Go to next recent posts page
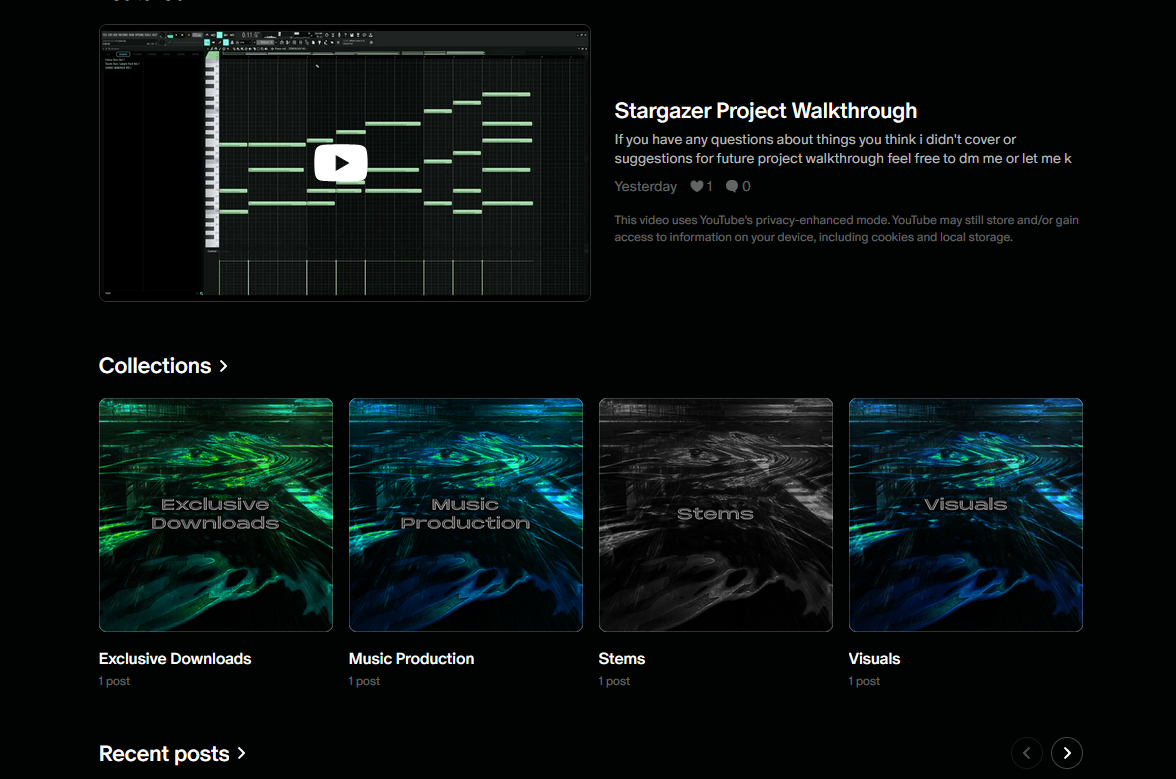This screenshot has height=779, width=1176. pos(1067,753)
